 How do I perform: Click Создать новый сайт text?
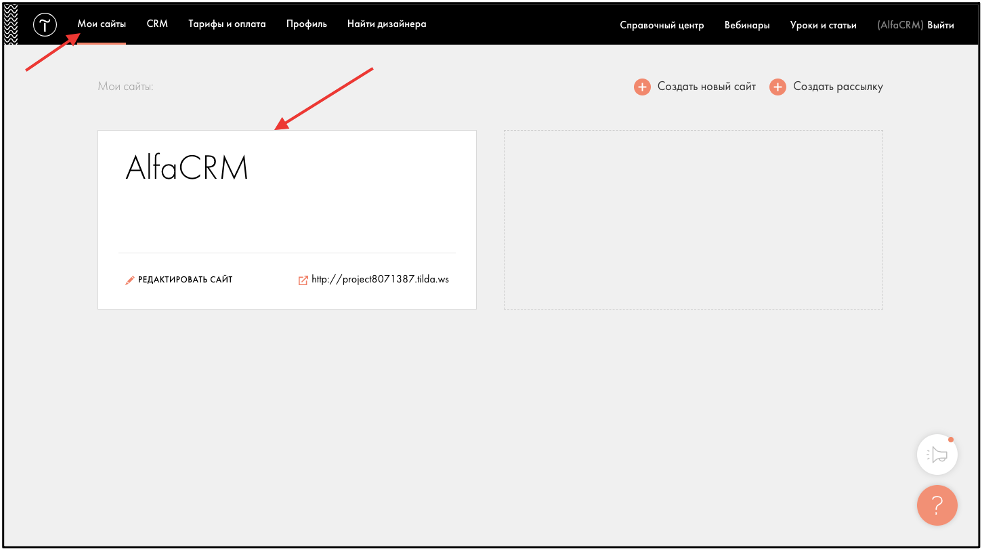tap(706, 86)
